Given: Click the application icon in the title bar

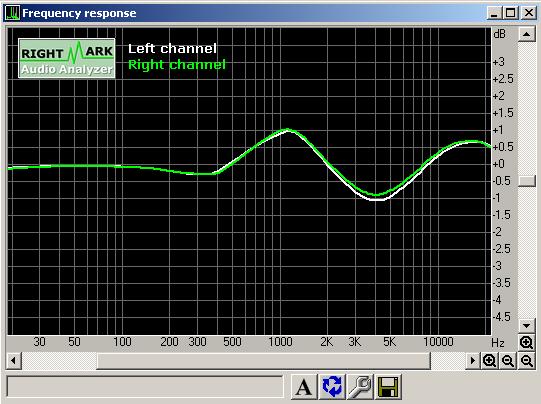Looking at the screenshot, I should point(12,13).
